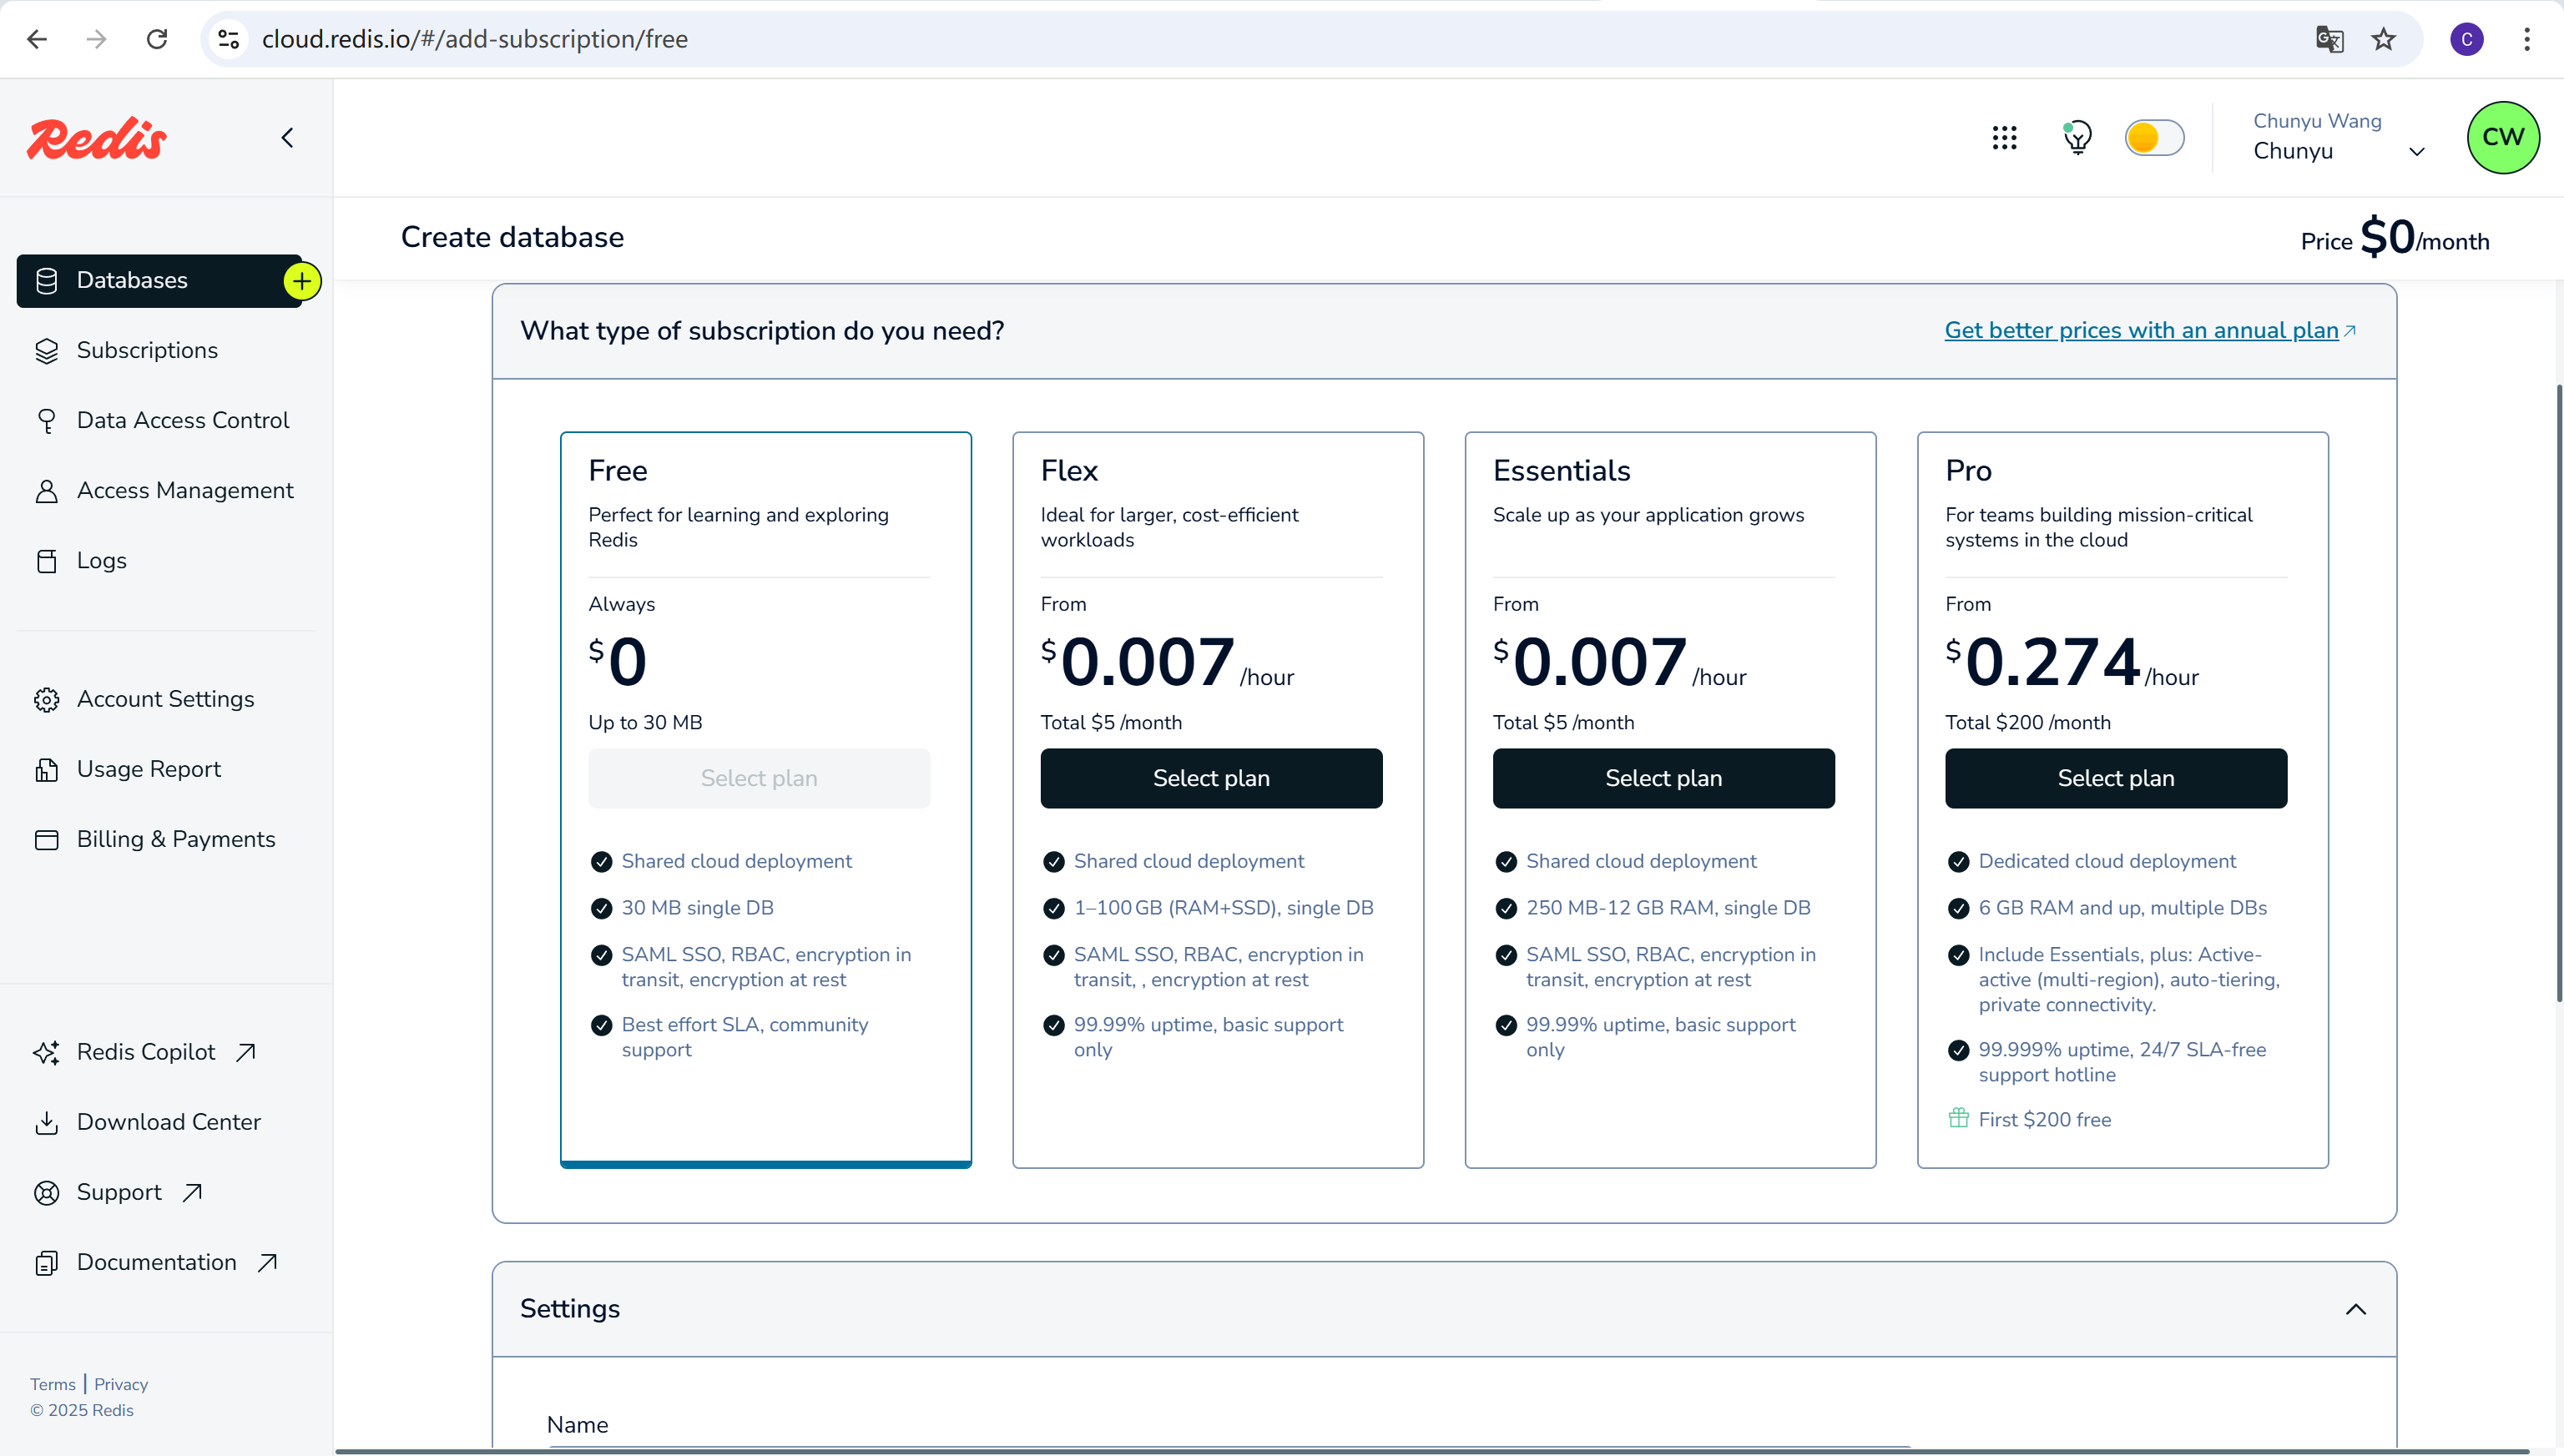Click the lightbulb tips icon

click(2078, 137)
